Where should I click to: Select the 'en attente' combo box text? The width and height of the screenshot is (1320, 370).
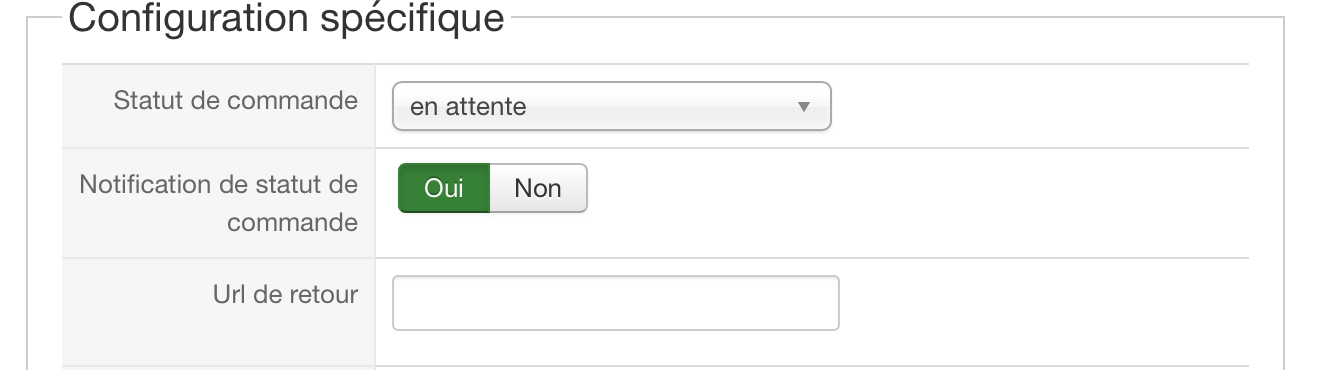[468, 107]
